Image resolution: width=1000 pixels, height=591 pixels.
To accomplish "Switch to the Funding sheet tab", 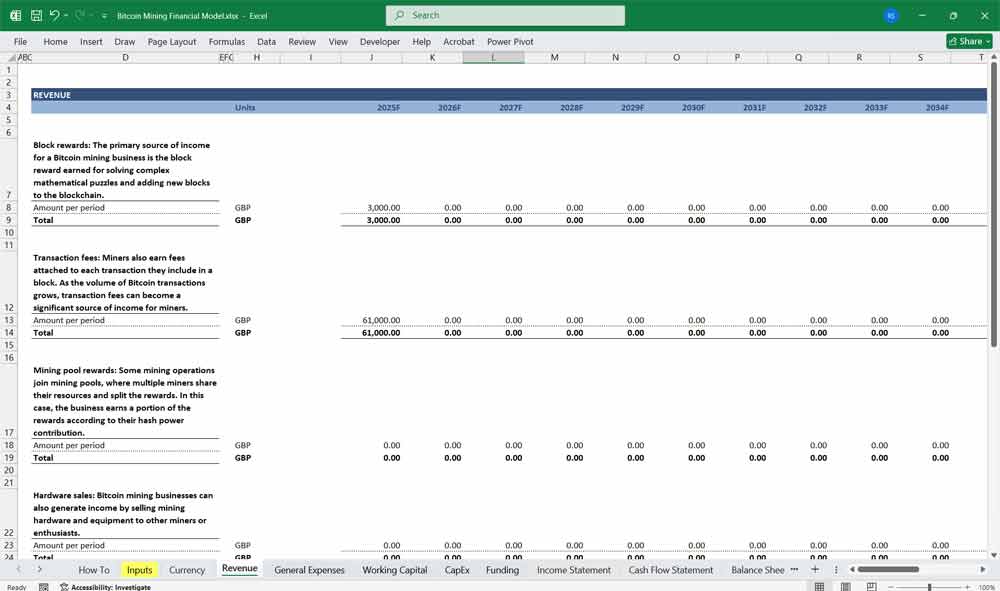I will [x=503, y=570].
